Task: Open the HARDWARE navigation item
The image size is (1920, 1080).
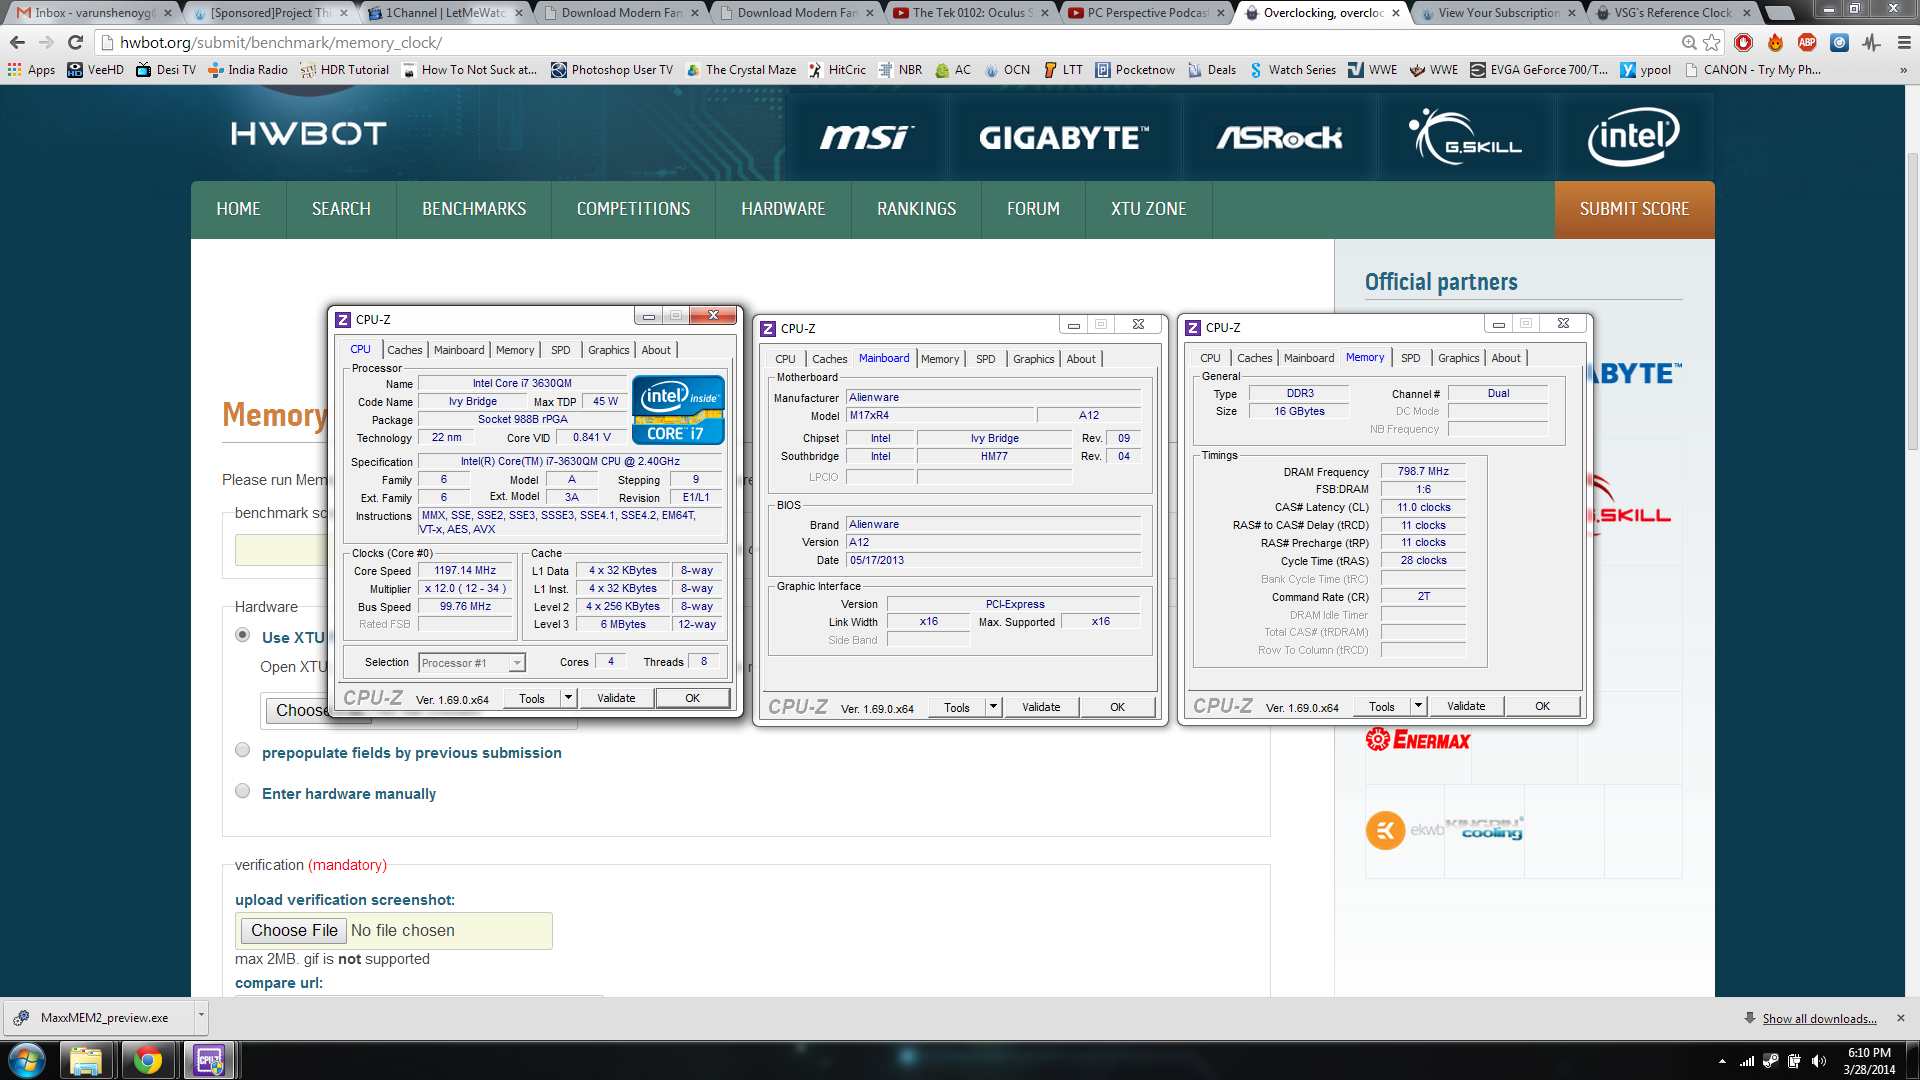Action: [x=783, y=209]
